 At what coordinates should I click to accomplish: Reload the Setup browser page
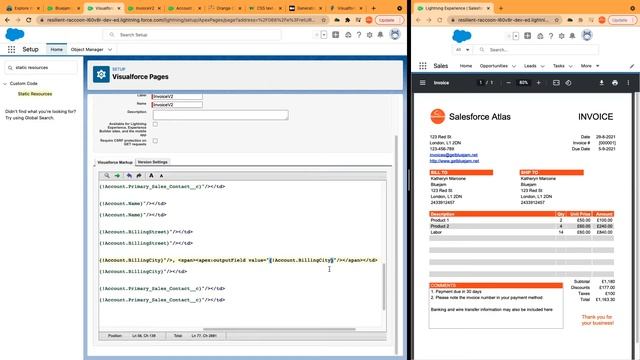pos(29,20)
